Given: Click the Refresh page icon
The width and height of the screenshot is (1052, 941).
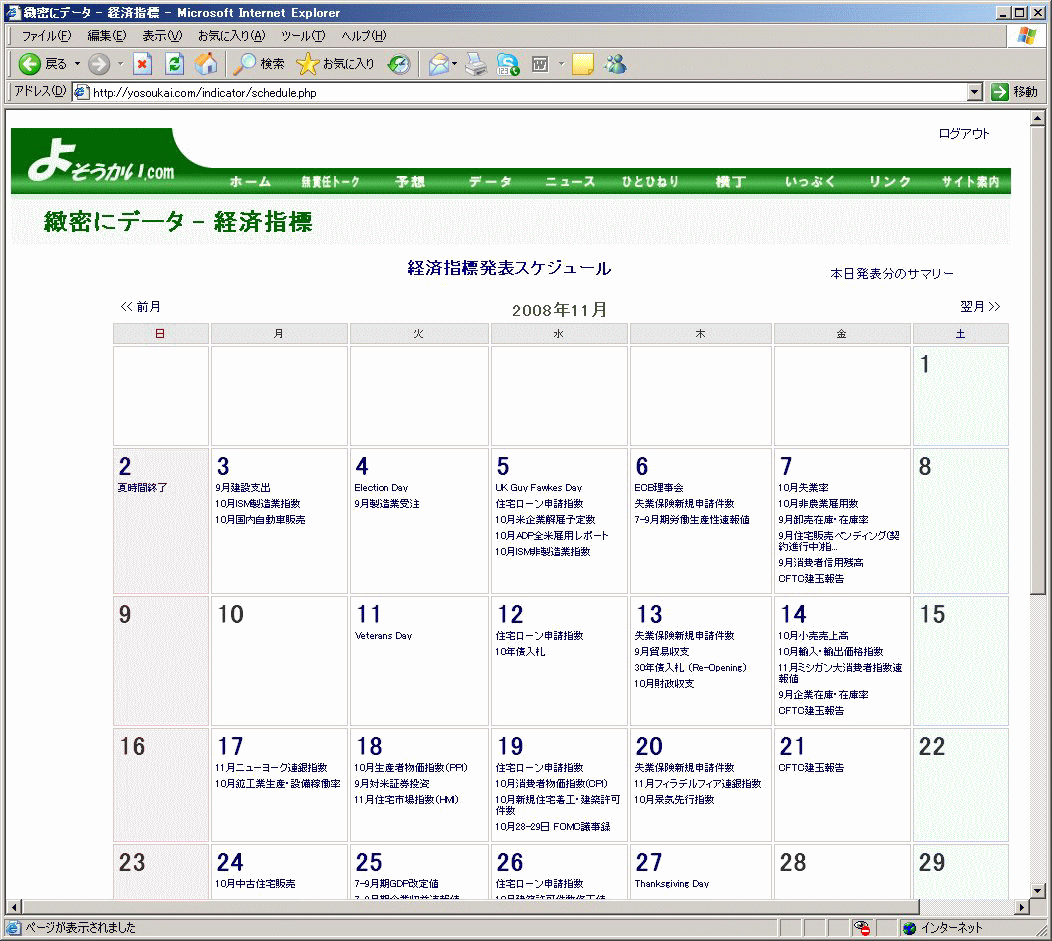Looking at the screenshot, I should pos(174,64).
